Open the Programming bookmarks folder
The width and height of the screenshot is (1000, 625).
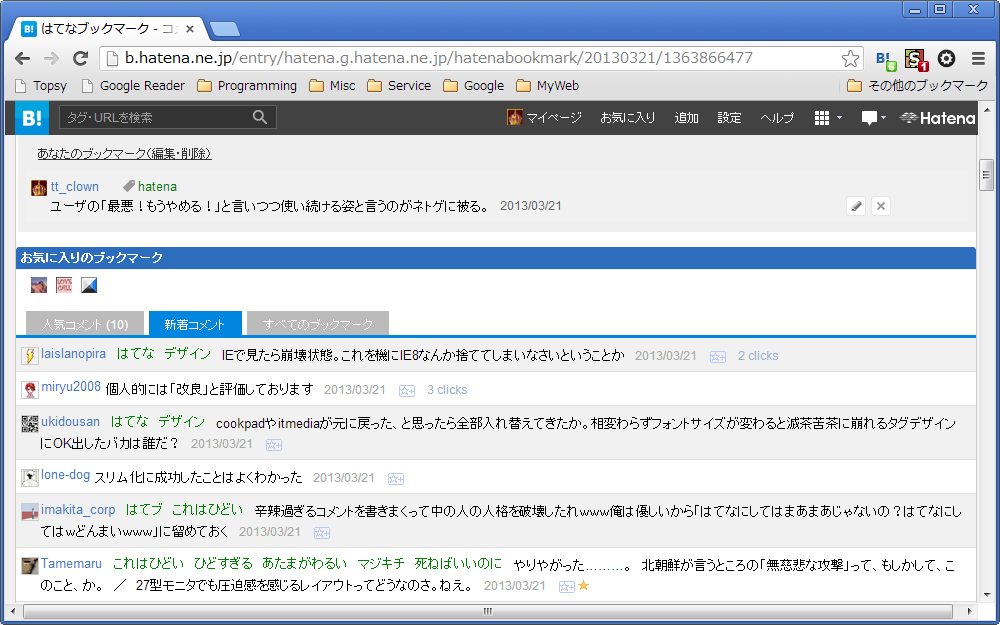(x=247, y=86)
